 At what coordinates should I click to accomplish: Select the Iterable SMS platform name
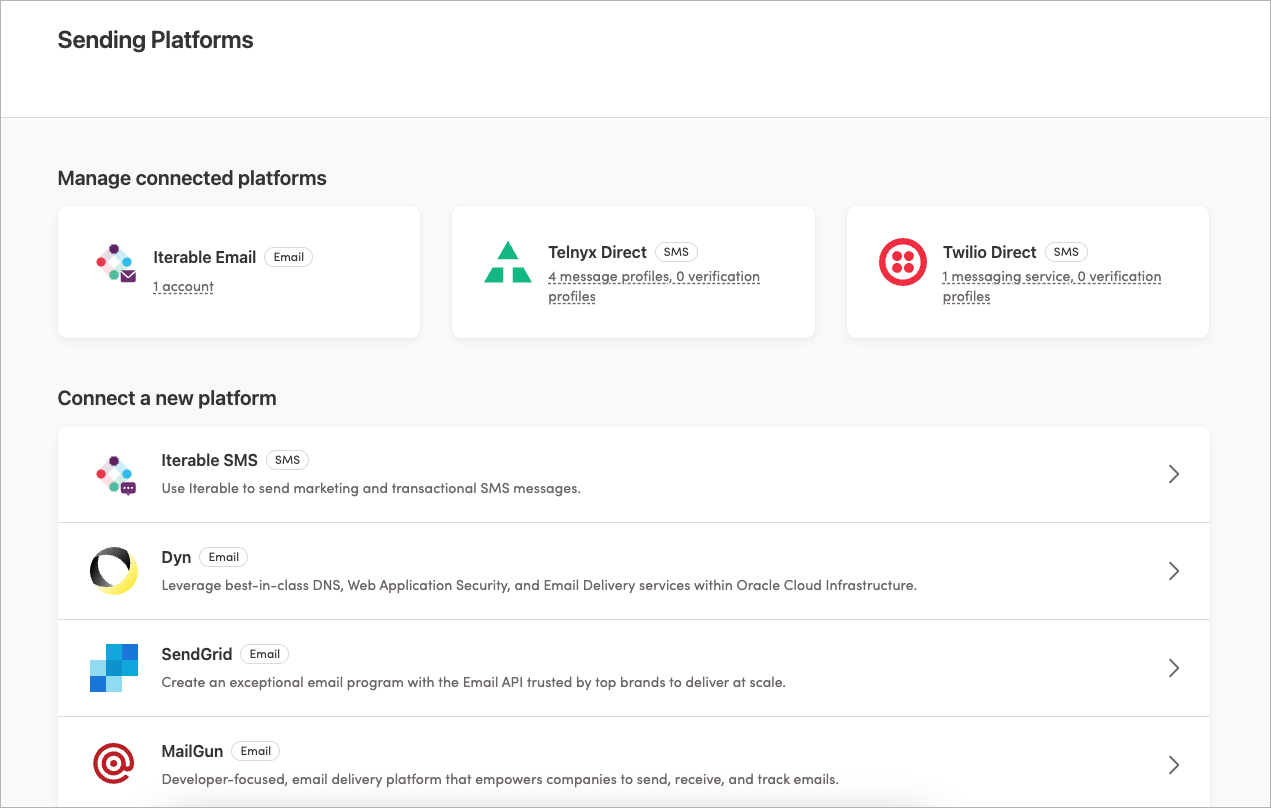coord(210,460)
